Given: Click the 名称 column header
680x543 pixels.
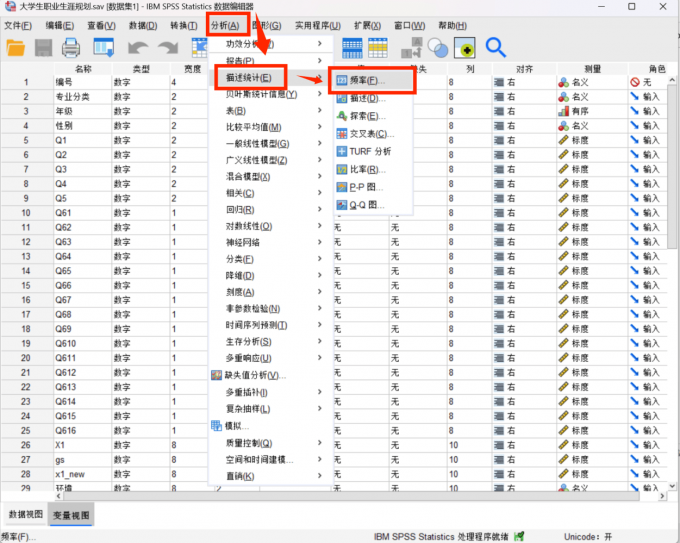Looking at the screenshot, I should [83, 69].
